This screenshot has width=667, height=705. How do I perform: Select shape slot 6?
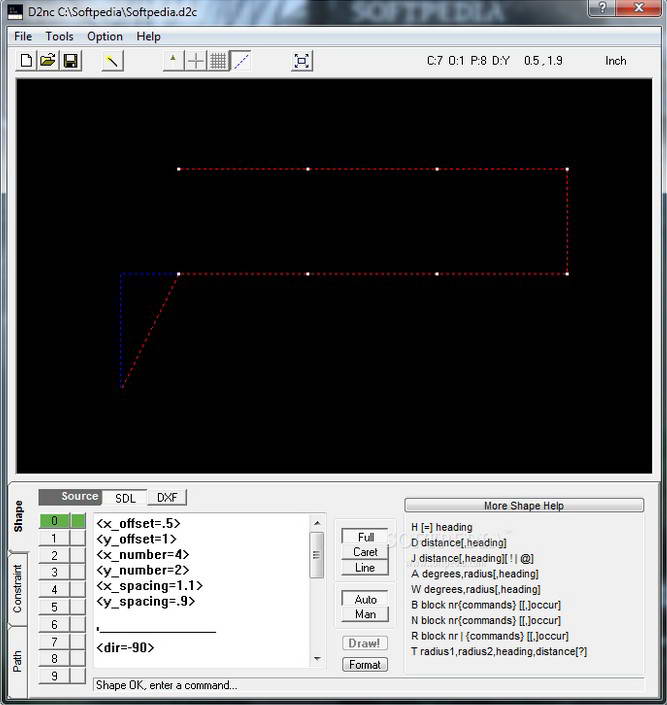[54, 625]
